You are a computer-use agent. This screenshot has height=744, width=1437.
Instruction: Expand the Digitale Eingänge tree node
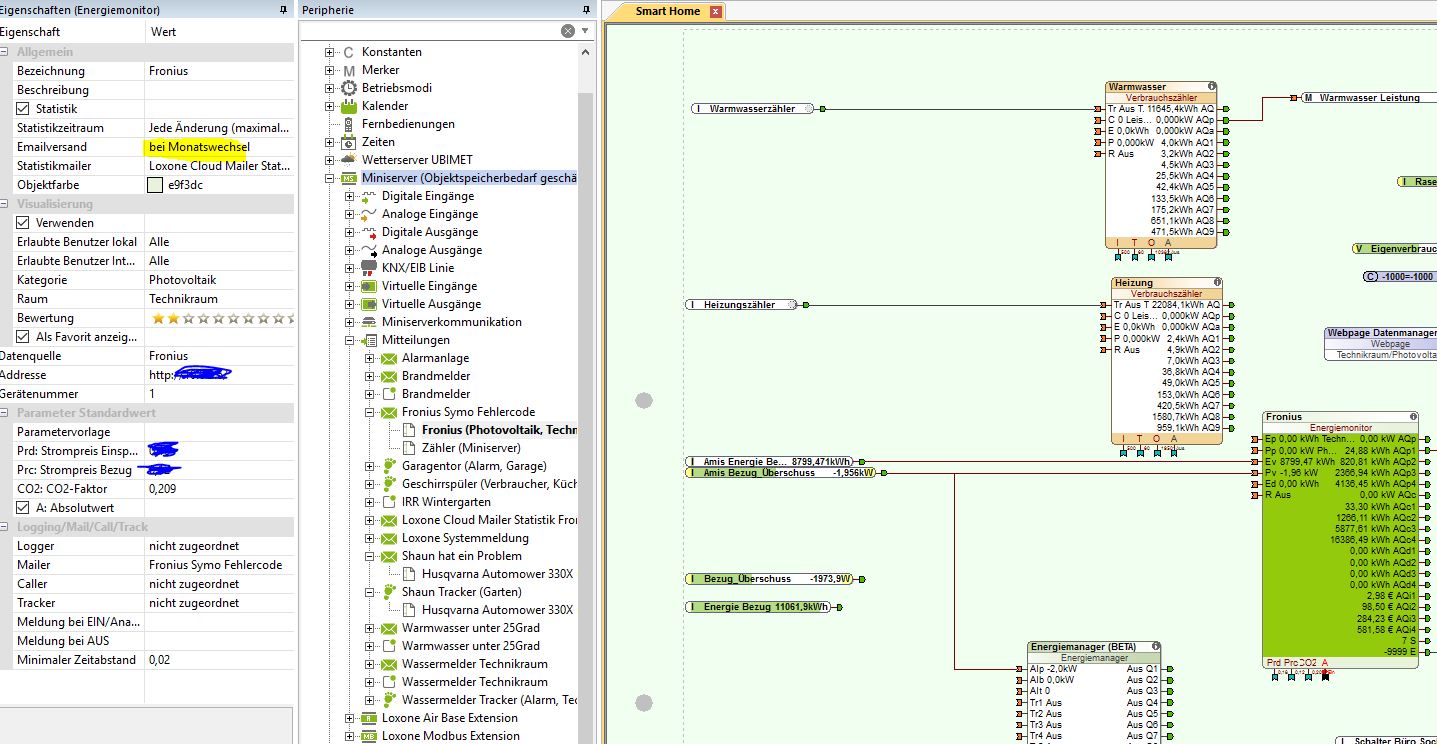[350, 196]
